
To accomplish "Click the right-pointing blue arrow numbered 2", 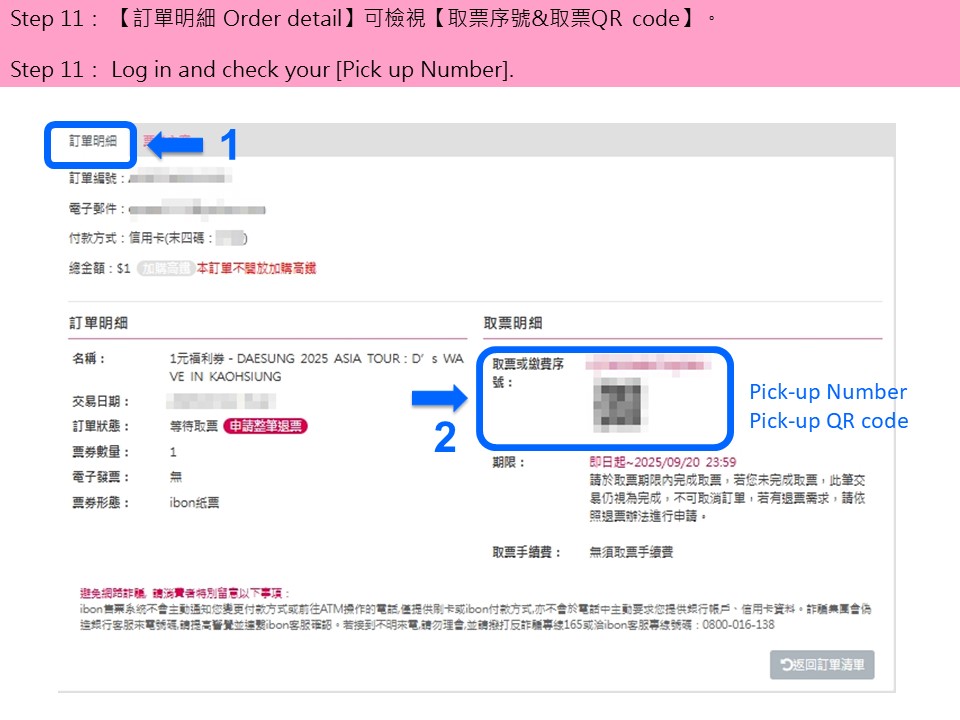I will coord(440,399).
